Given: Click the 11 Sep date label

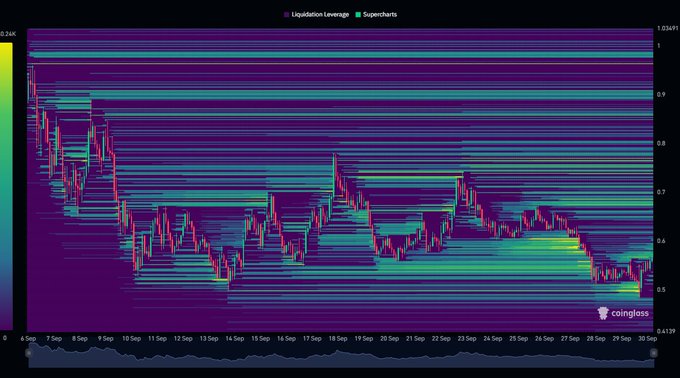Looking at the screenshot, I should pos(157,339).
